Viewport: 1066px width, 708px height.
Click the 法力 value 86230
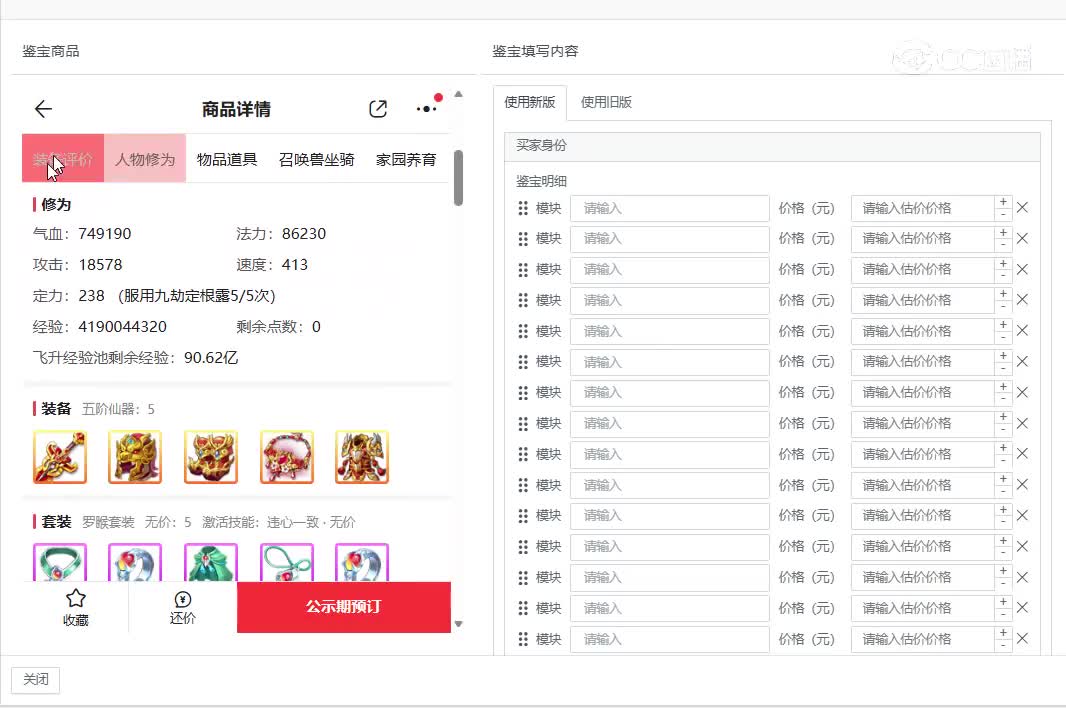coord(304,234)
